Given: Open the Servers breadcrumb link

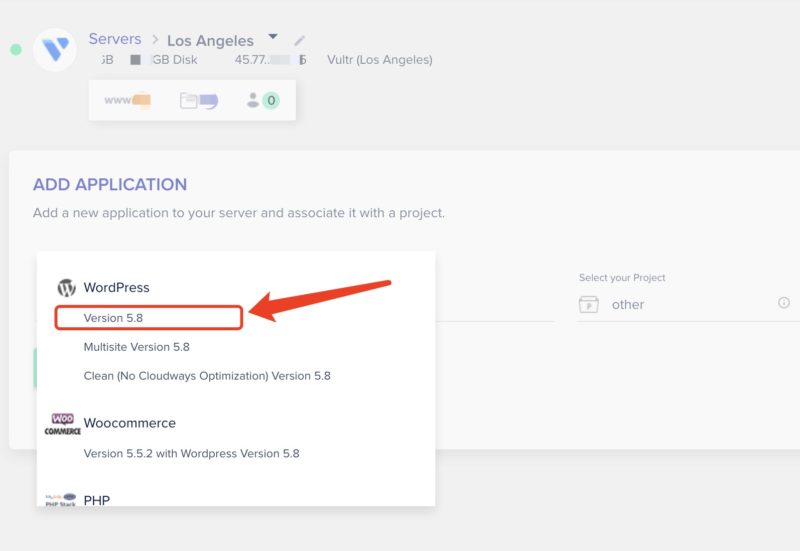Looking at the screenshot, I should click(115, 39).
